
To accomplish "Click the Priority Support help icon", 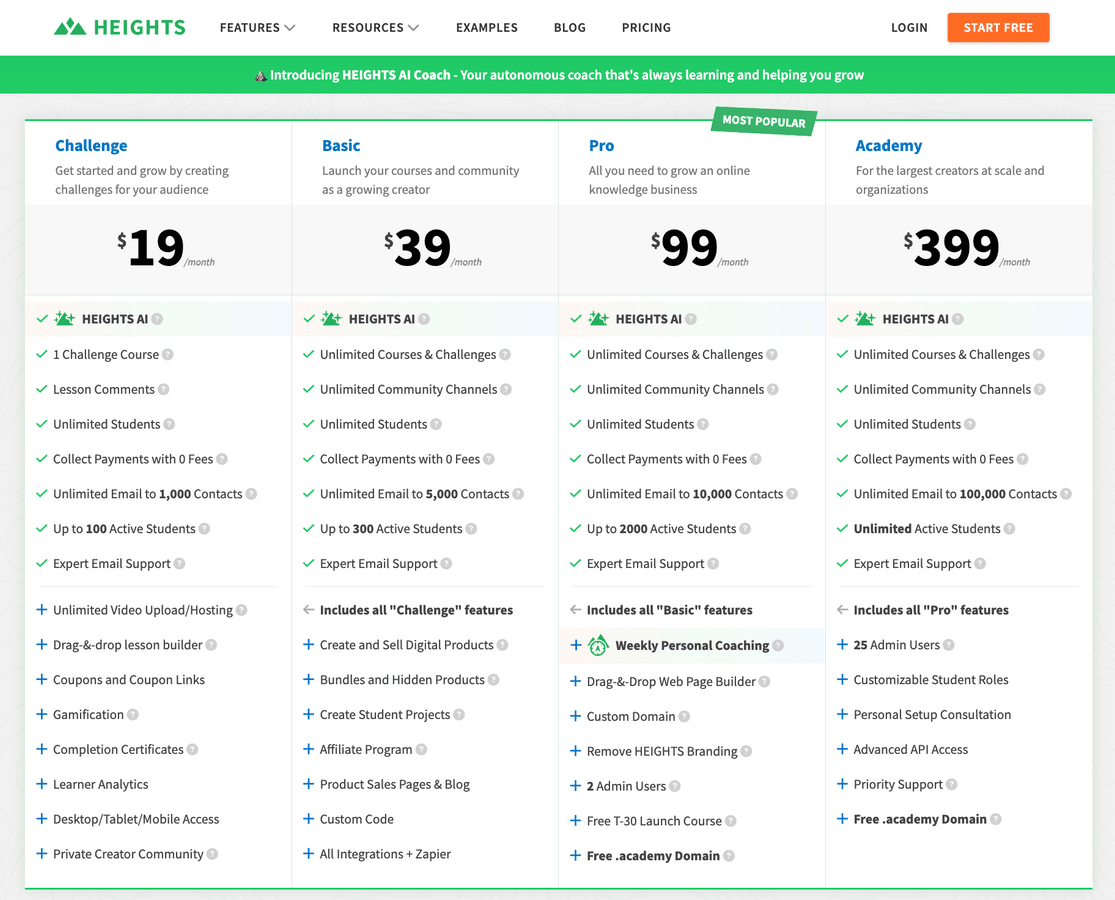I will click(x=951, y=784).
